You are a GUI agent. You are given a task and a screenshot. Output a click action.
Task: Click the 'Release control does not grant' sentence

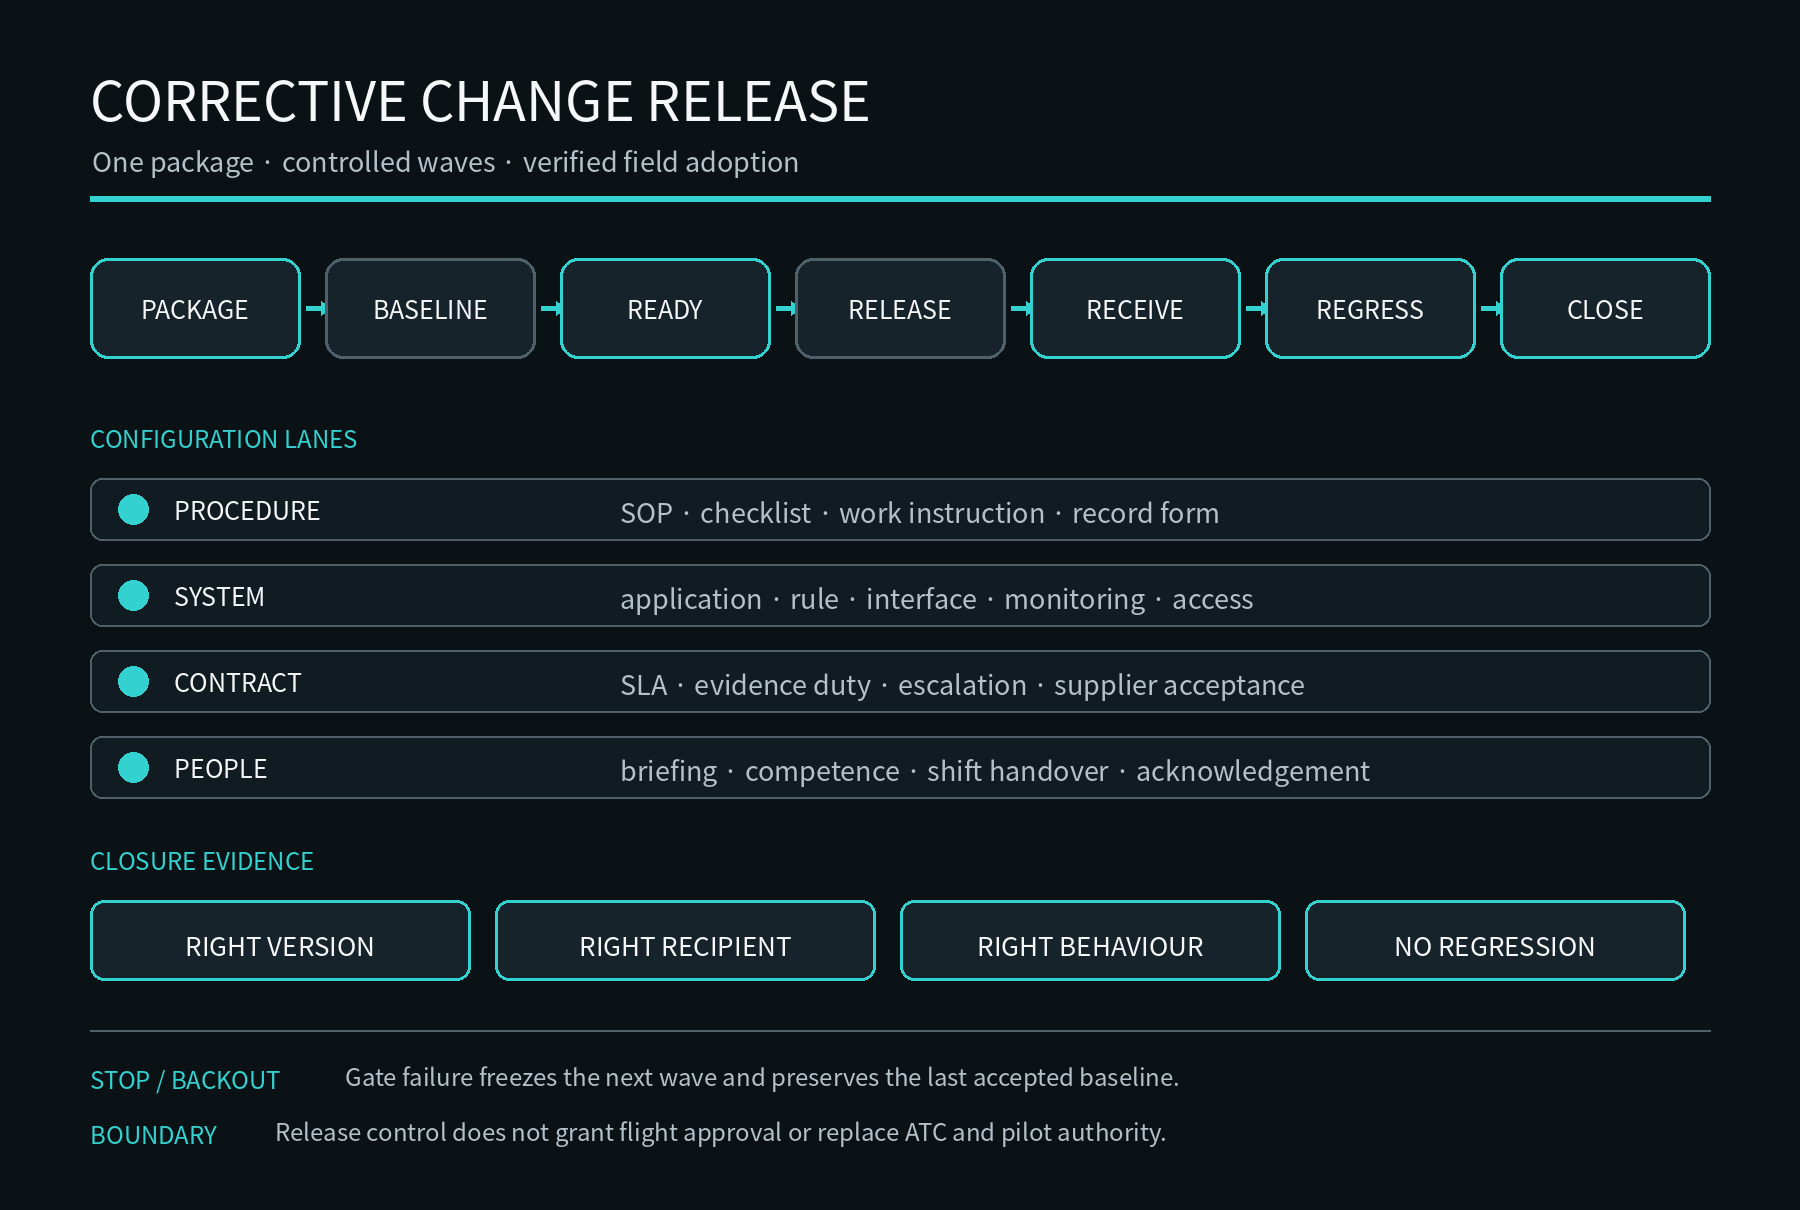point(720,1132)
